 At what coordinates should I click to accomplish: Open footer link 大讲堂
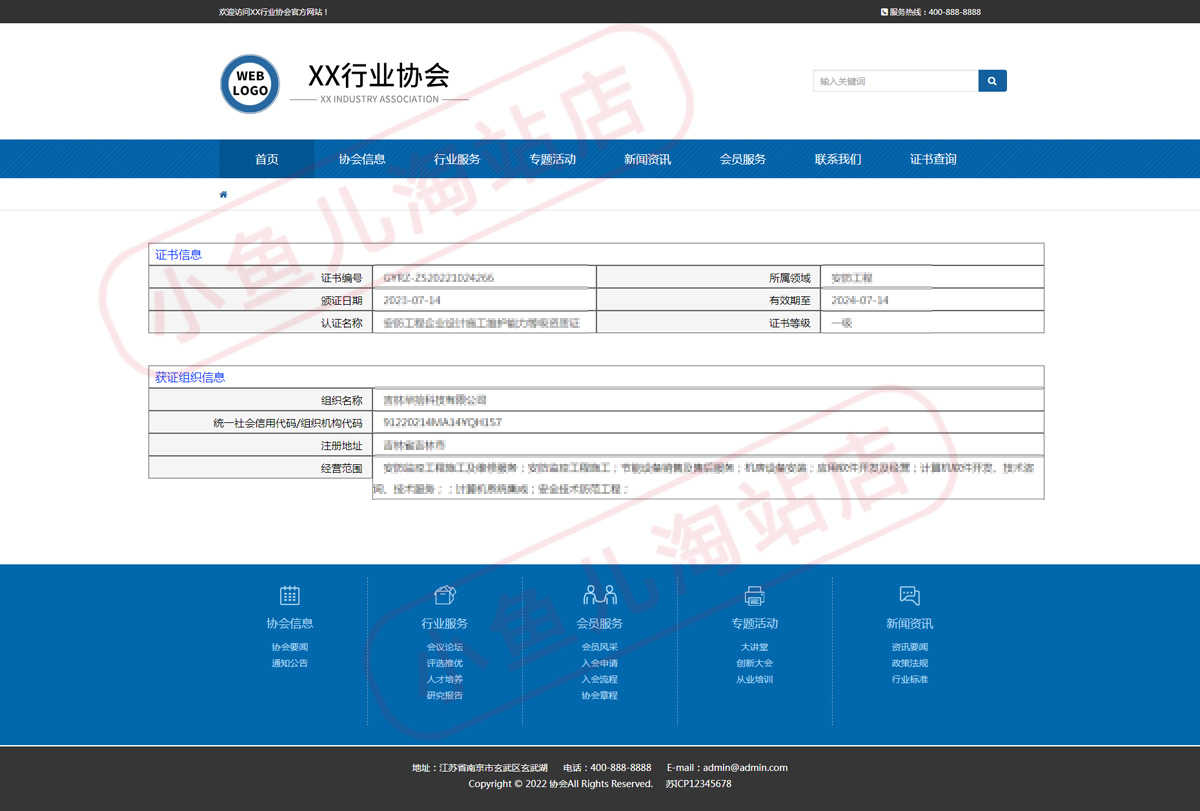755,647
